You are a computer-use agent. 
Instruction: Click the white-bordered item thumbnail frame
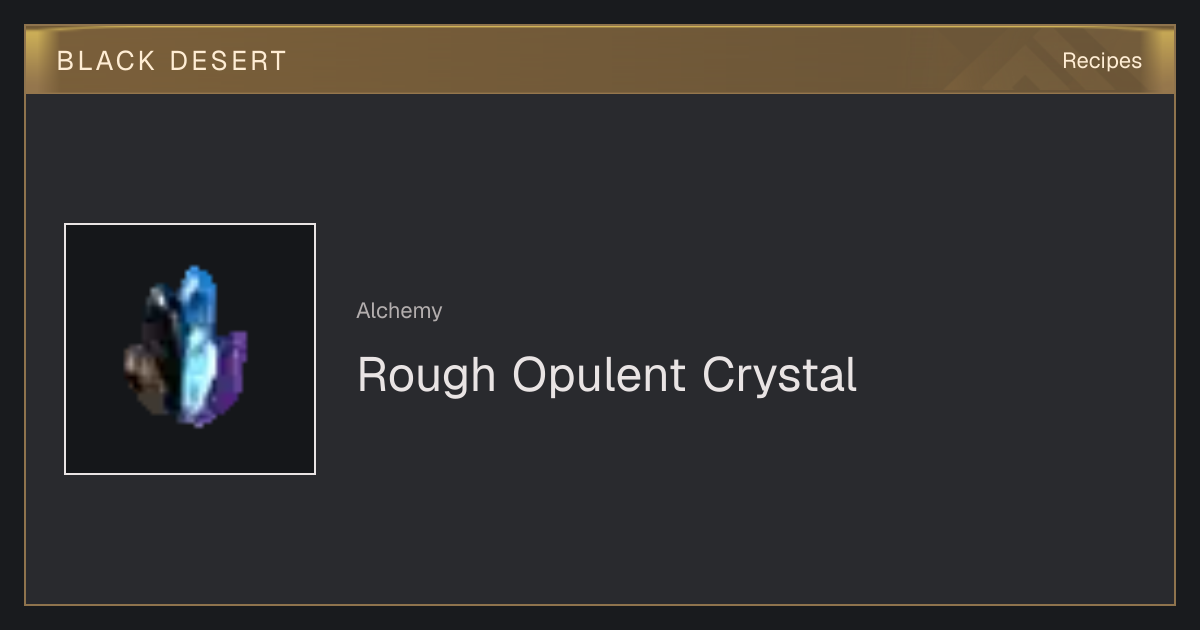190,349
